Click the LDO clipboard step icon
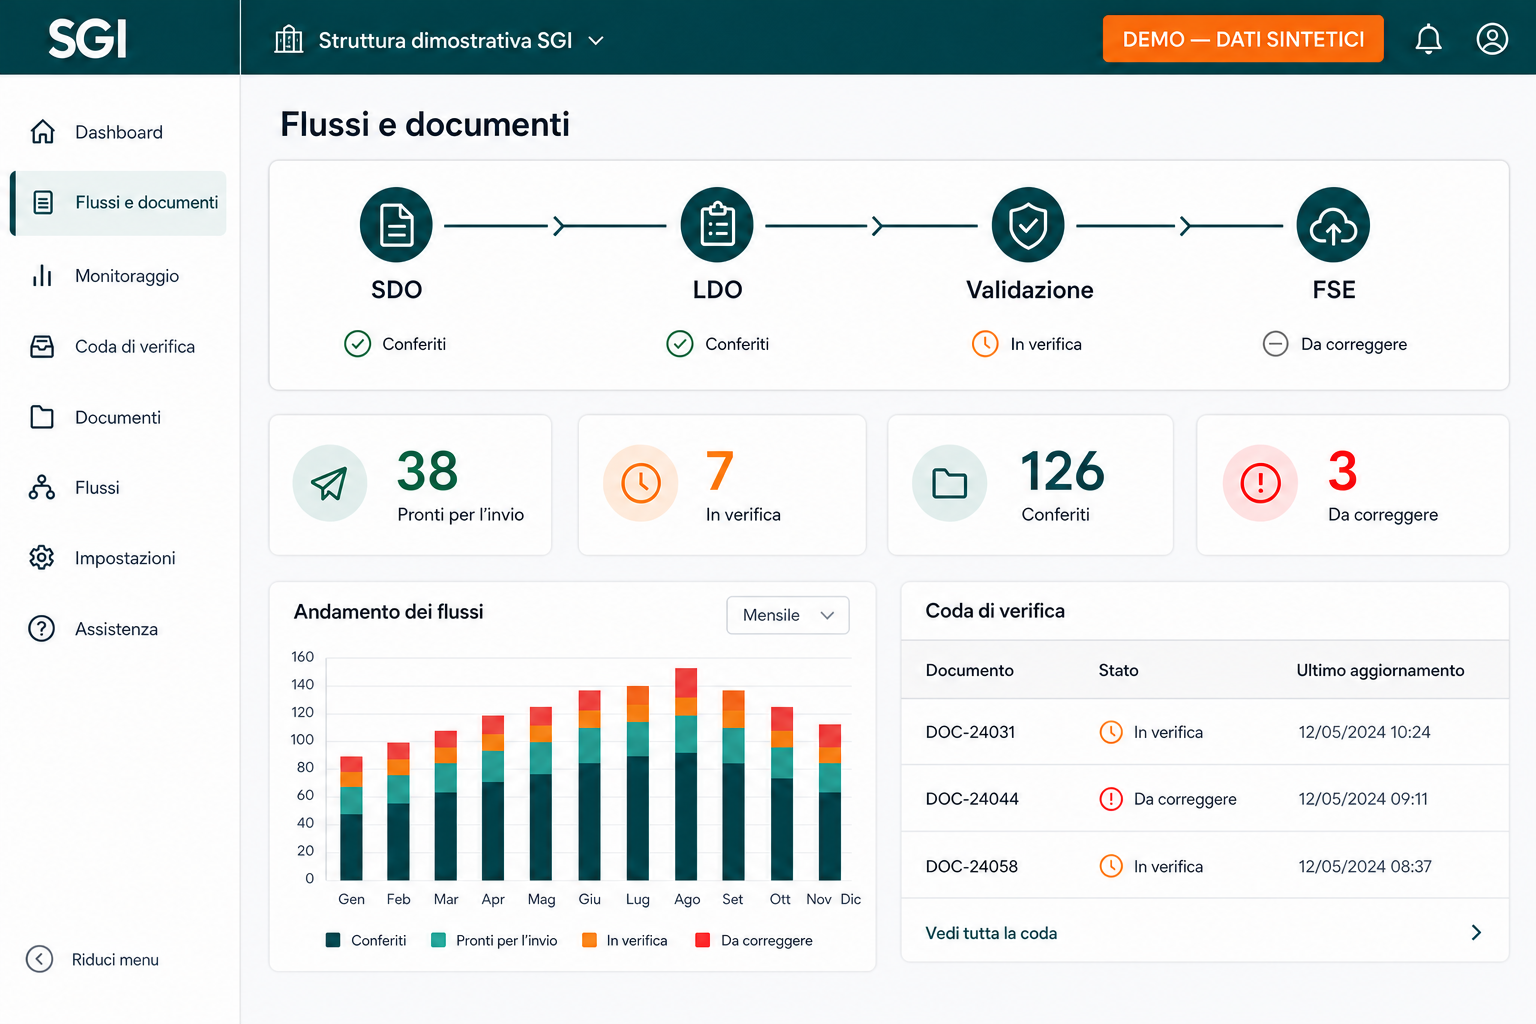Viewport: 1536px width, 1024px height. (x=717, y=225)
